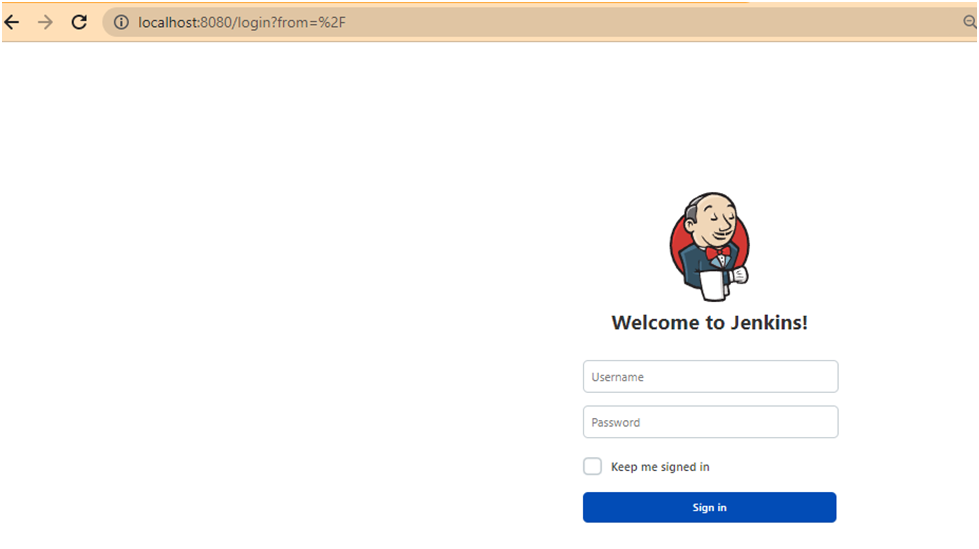Click the browser forward arrow

(45, 22)
